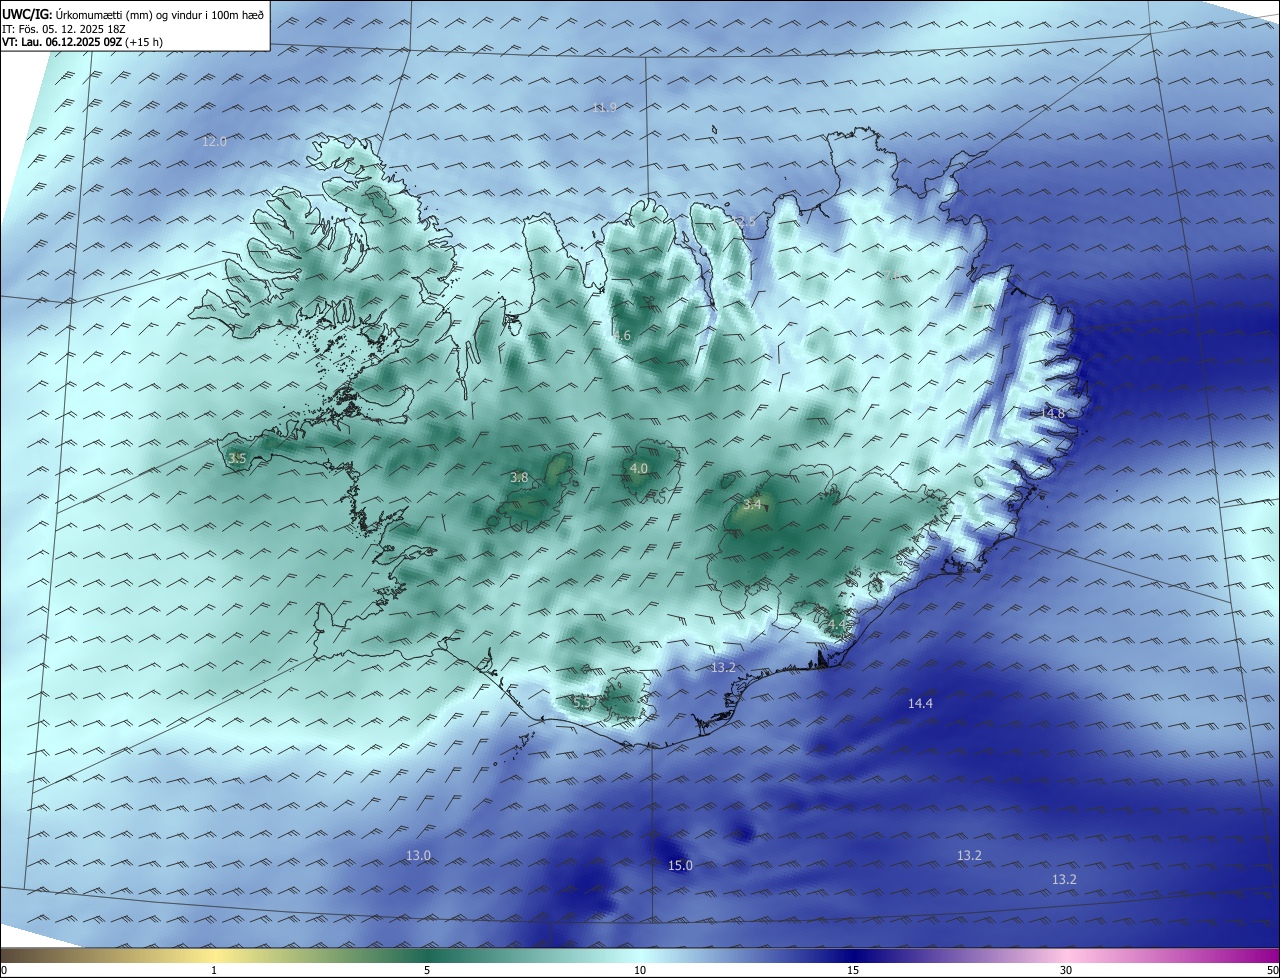Click the '30' tick on the colour scale
The width and height of the screenshot is (1280, 978).
click(1066, 970)
